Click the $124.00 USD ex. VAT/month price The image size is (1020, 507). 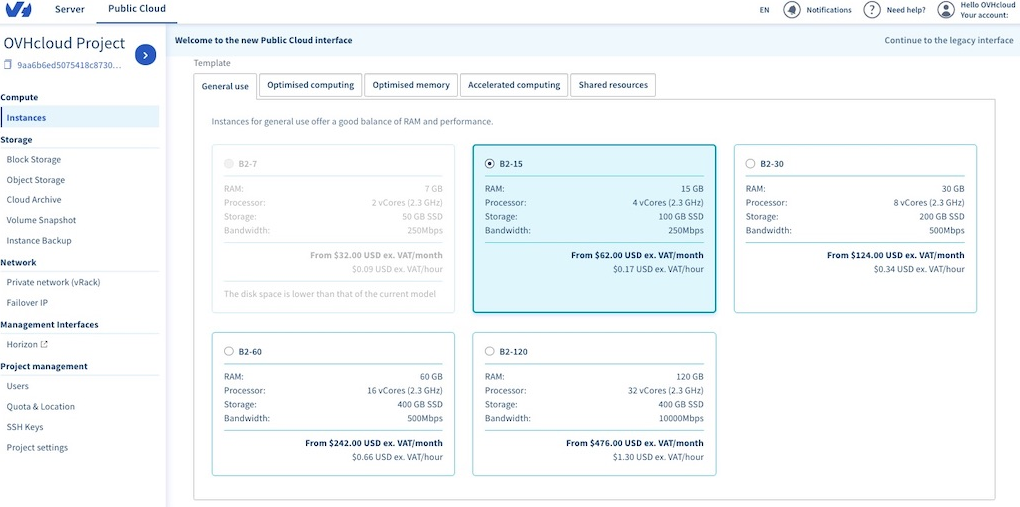coord(896,255)
